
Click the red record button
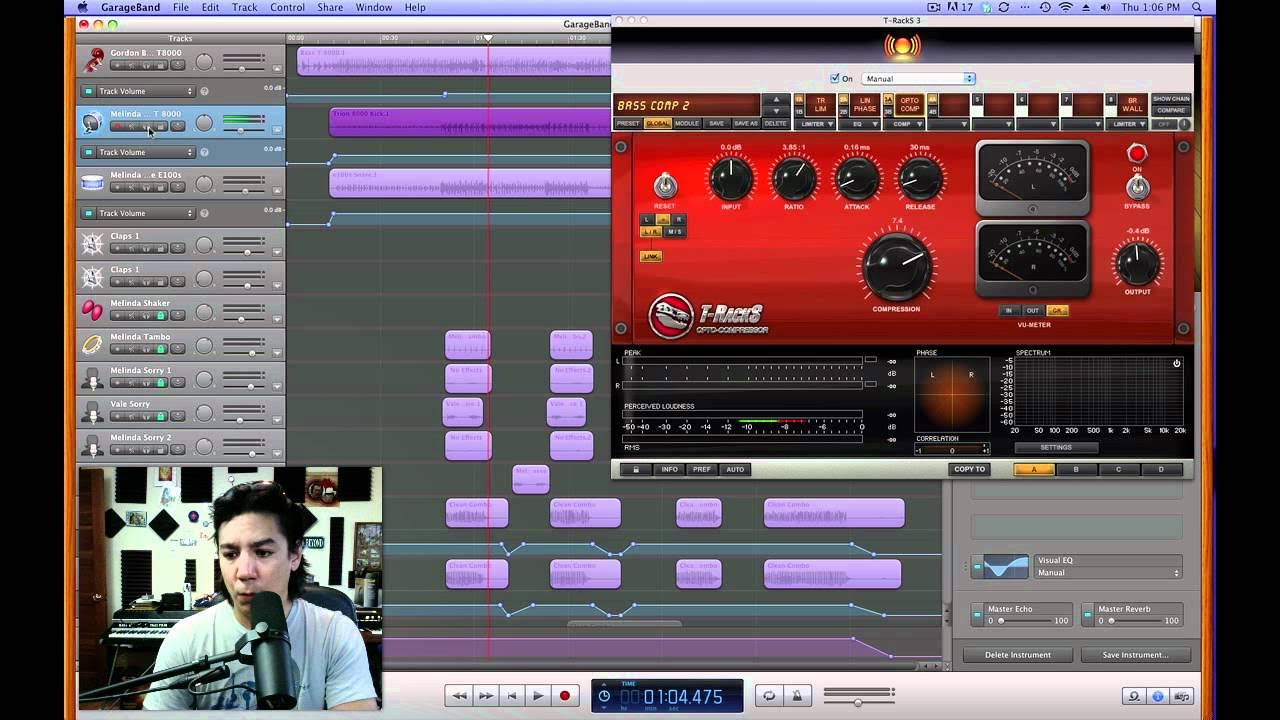click(x=565, y=695)
